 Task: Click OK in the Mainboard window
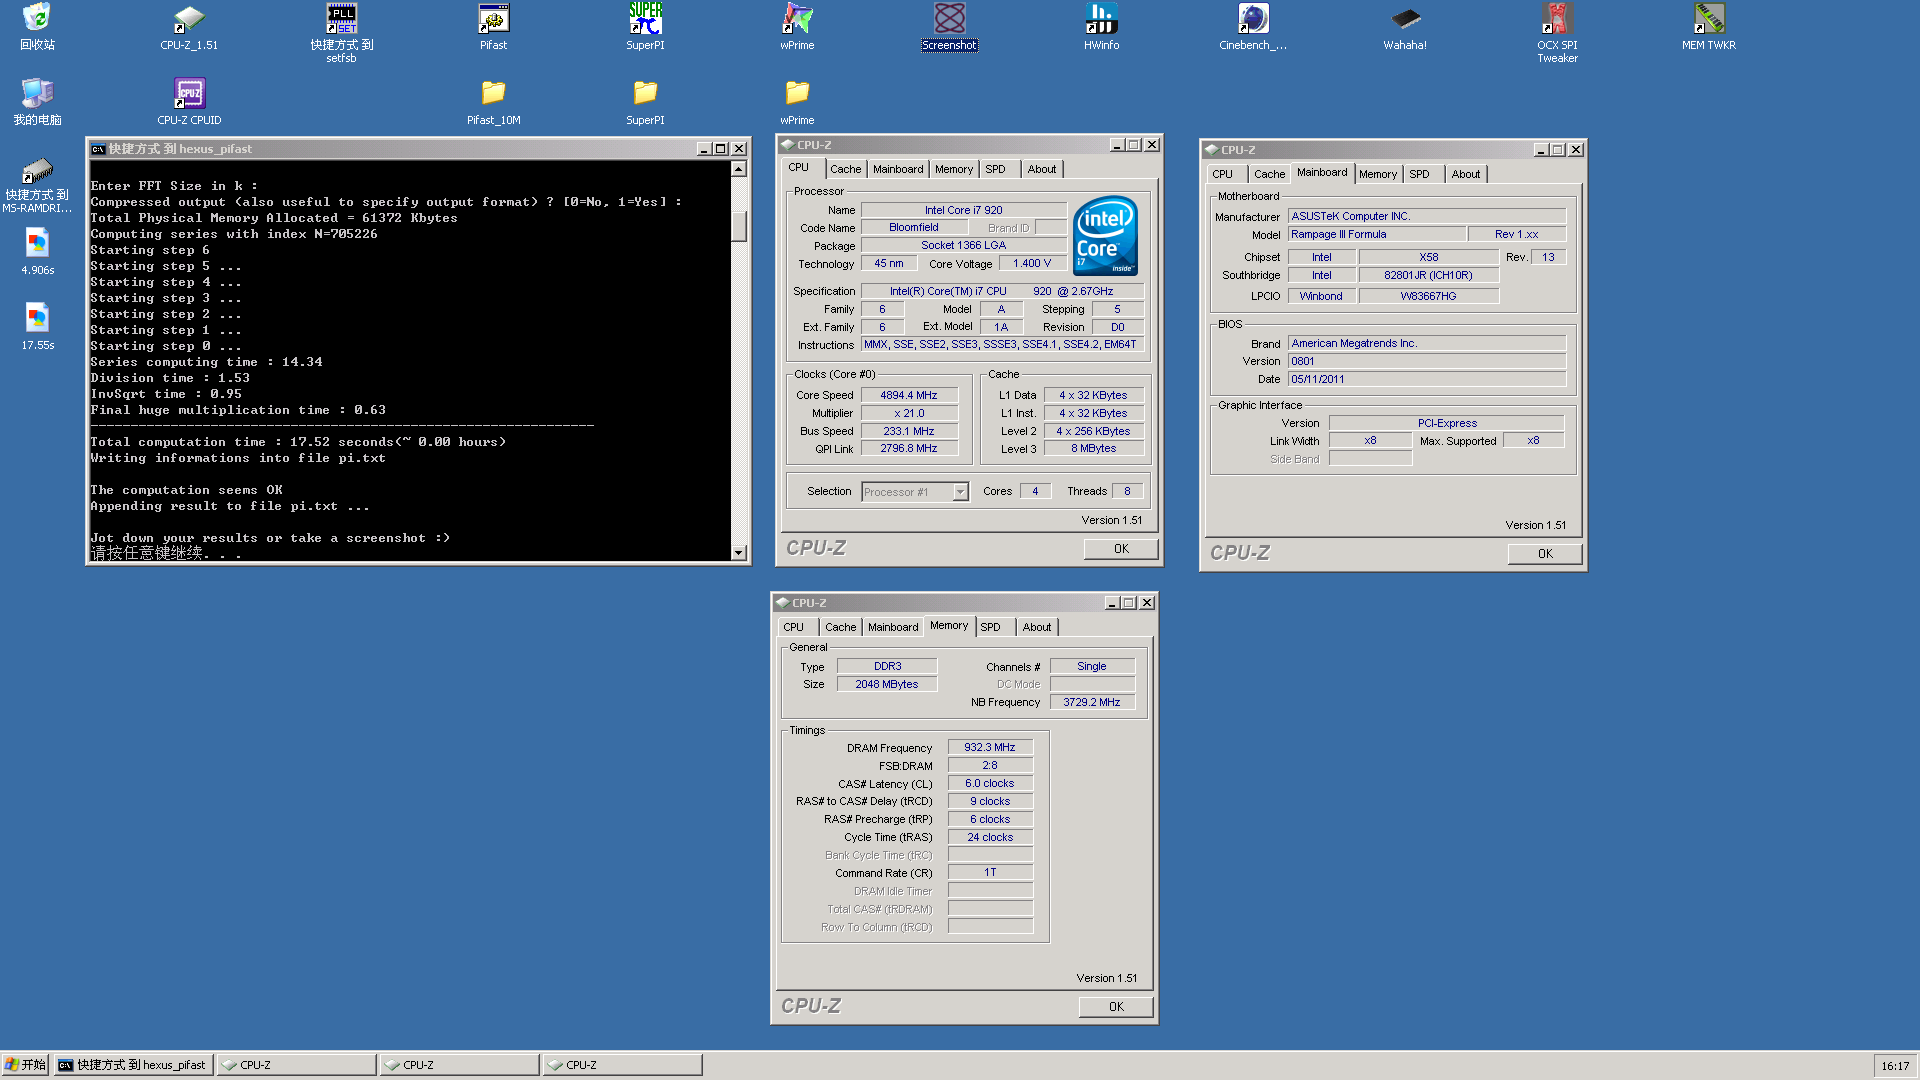click(1545, 554)
